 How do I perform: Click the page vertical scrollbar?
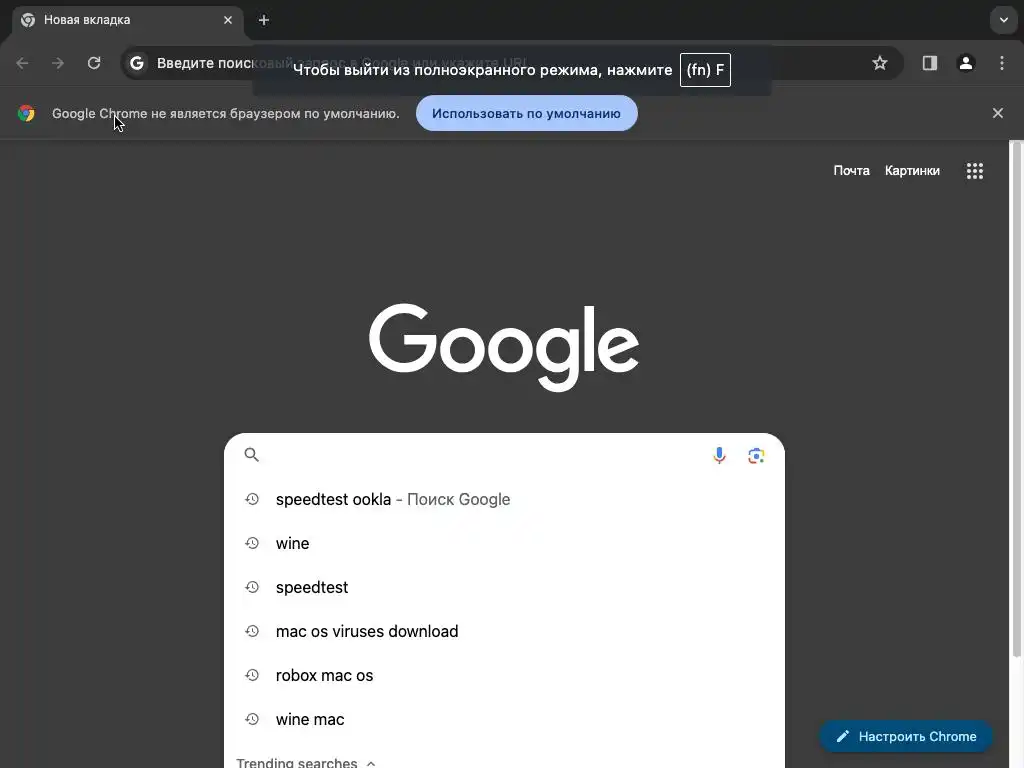pos(1016,398)
